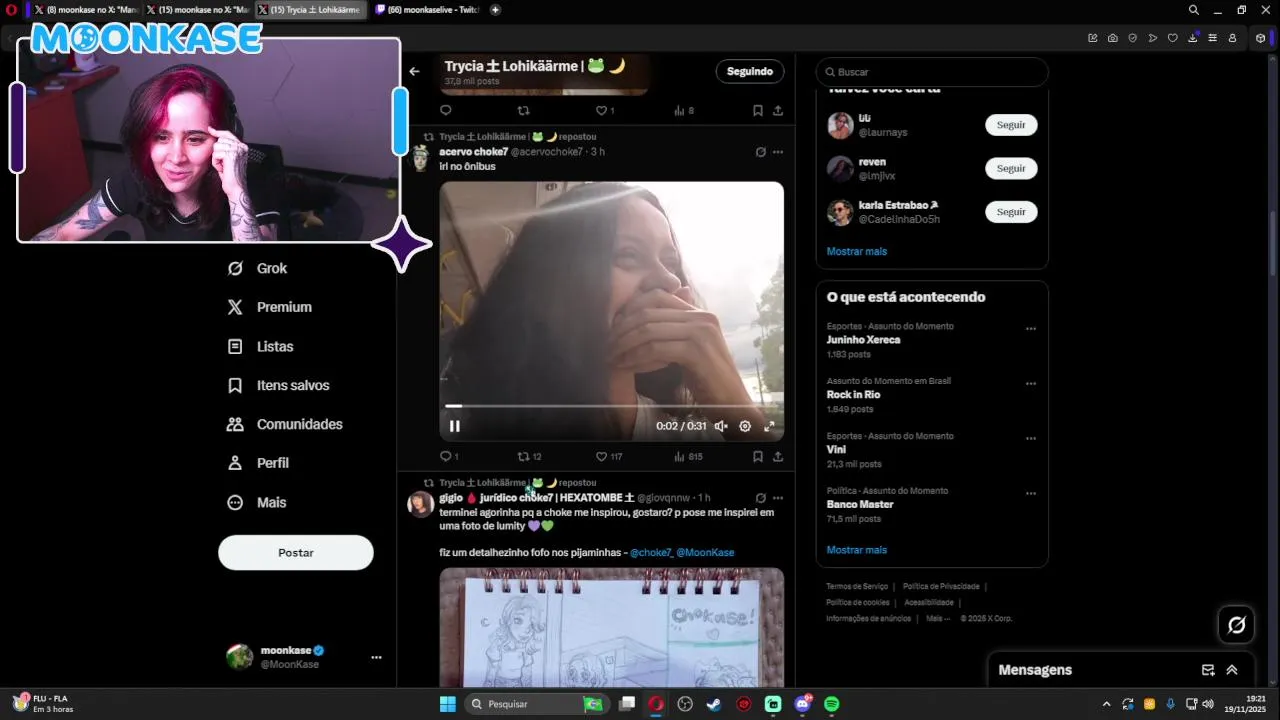Seek on the video progress bar

point(611,406)
